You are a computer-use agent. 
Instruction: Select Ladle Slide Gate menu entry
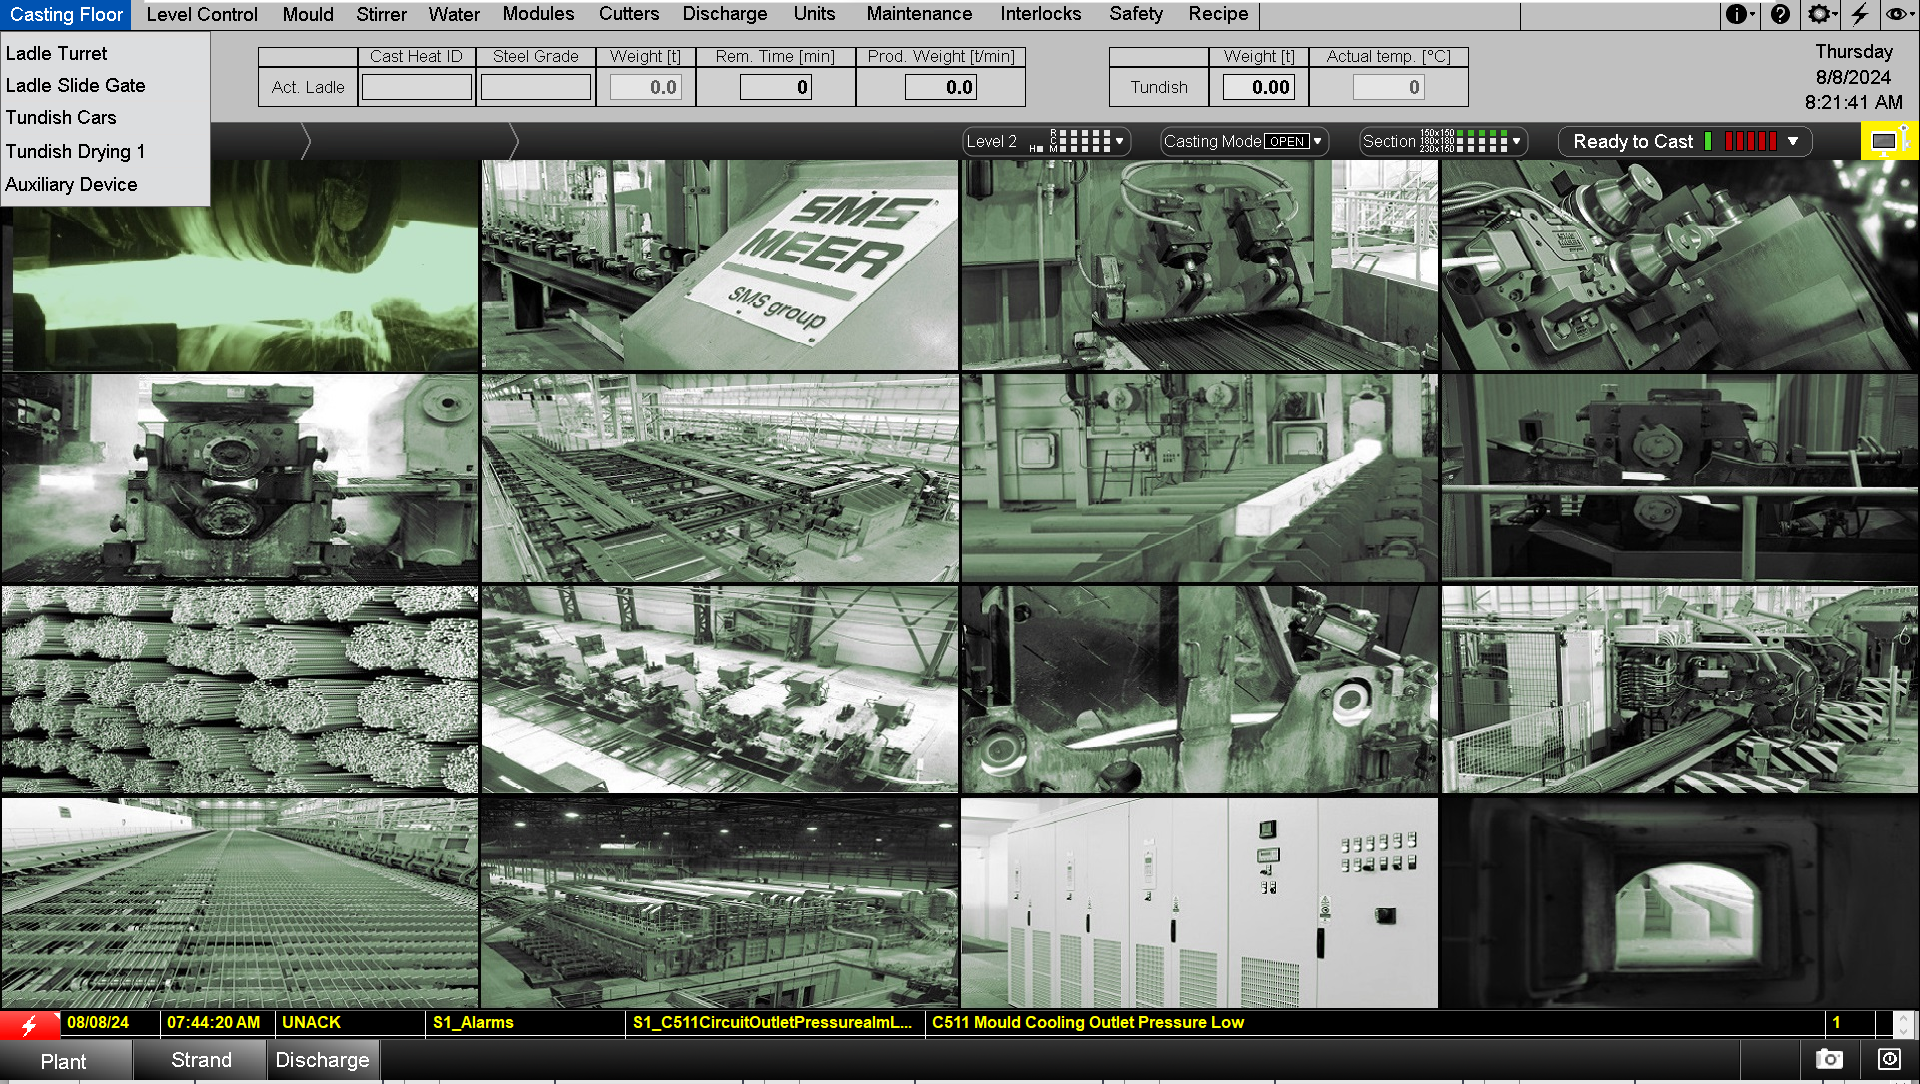click(x=105, y=85)
